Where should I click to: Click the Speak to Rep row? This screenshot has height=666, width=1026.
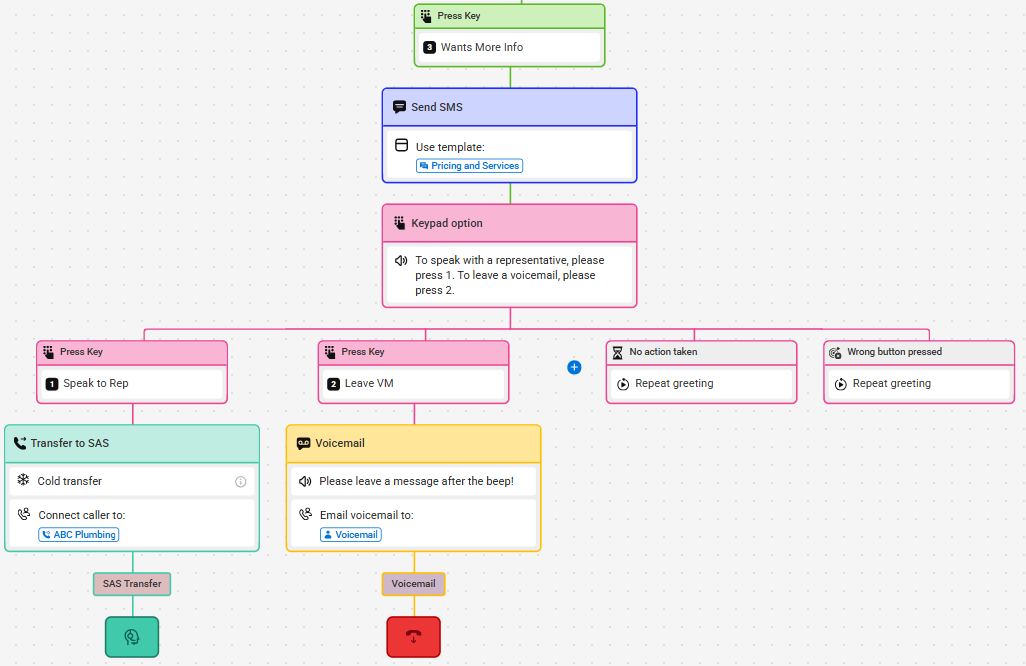(132, 384)
